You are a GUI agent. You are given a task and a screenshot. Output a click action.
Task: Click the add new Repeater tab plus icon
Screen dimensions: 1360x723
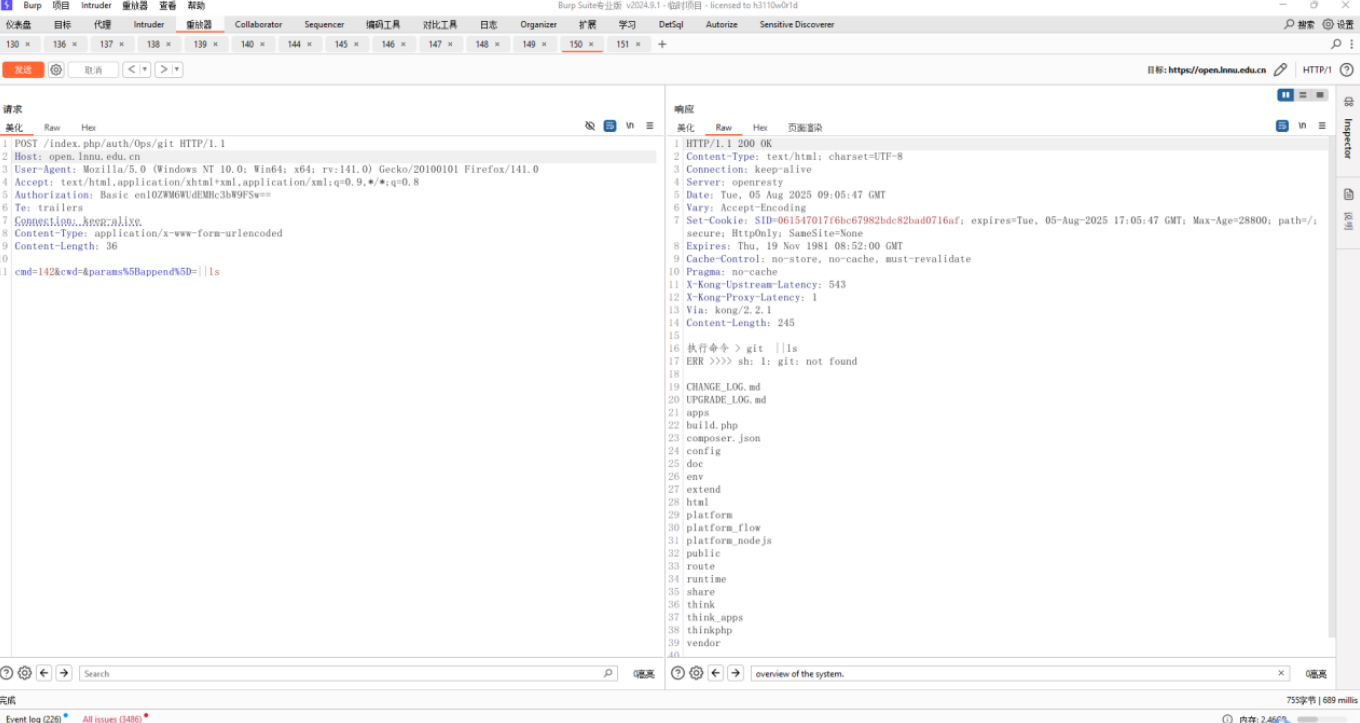[x=662, y=44]
